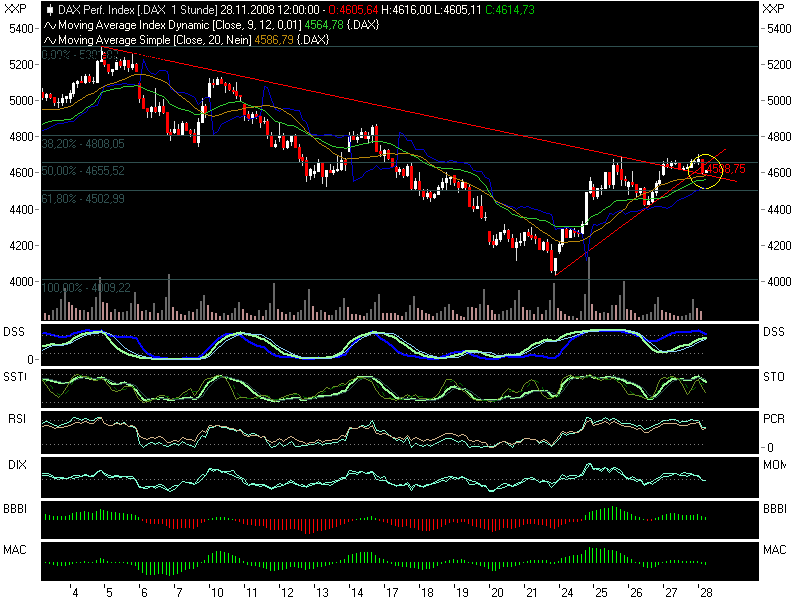Click the date marker 10 on the time axis
800x600 pixels.
[x=215, y=590]
